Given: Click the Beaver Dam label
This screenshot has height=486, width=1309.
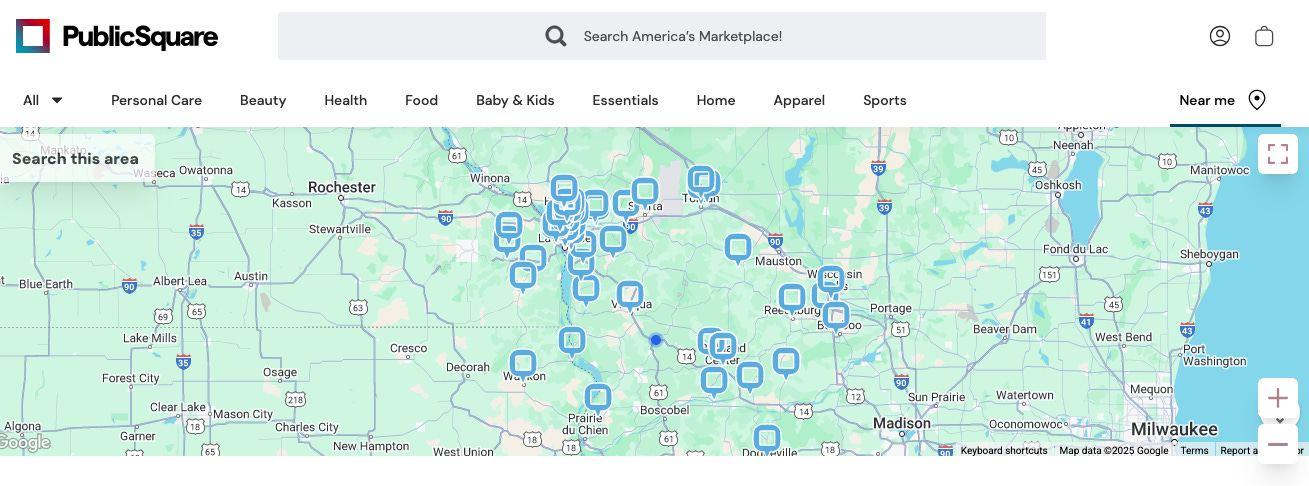Looking at the screenshot, I should point(1005,329).
